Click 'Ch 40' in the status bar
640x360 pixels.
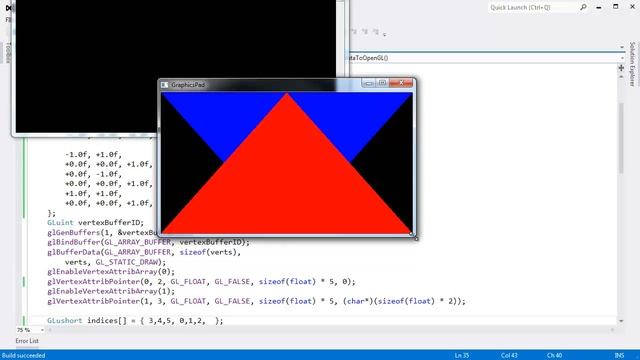pyautogui.click(x=555, y=356)
